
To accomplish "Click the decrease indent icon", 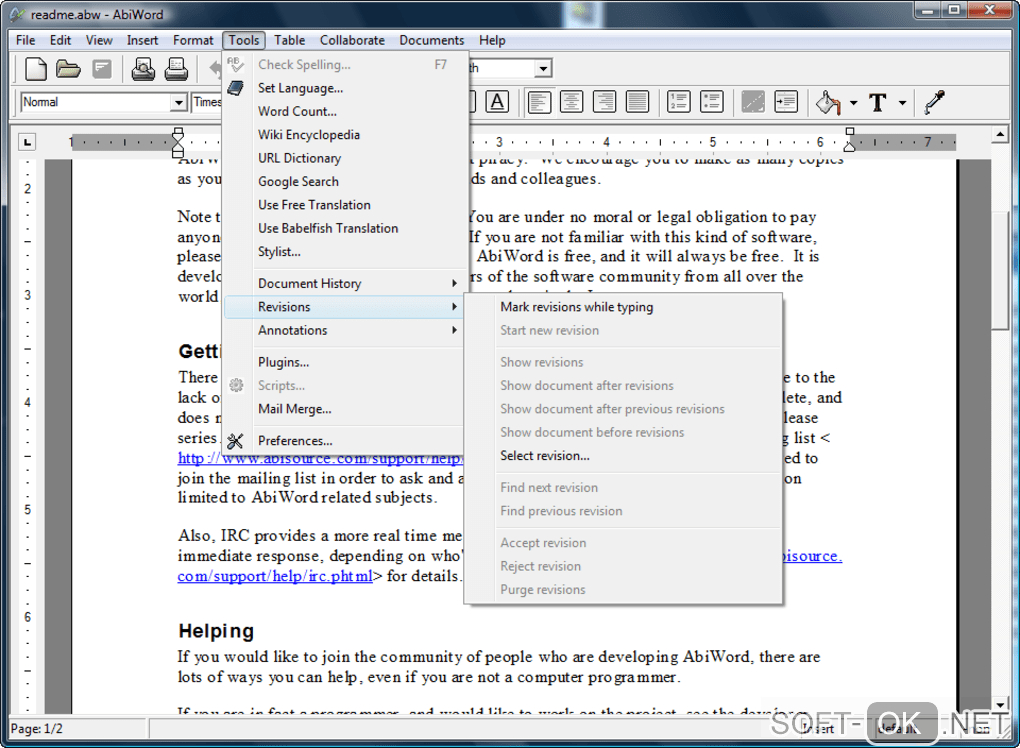I will 753,102.
